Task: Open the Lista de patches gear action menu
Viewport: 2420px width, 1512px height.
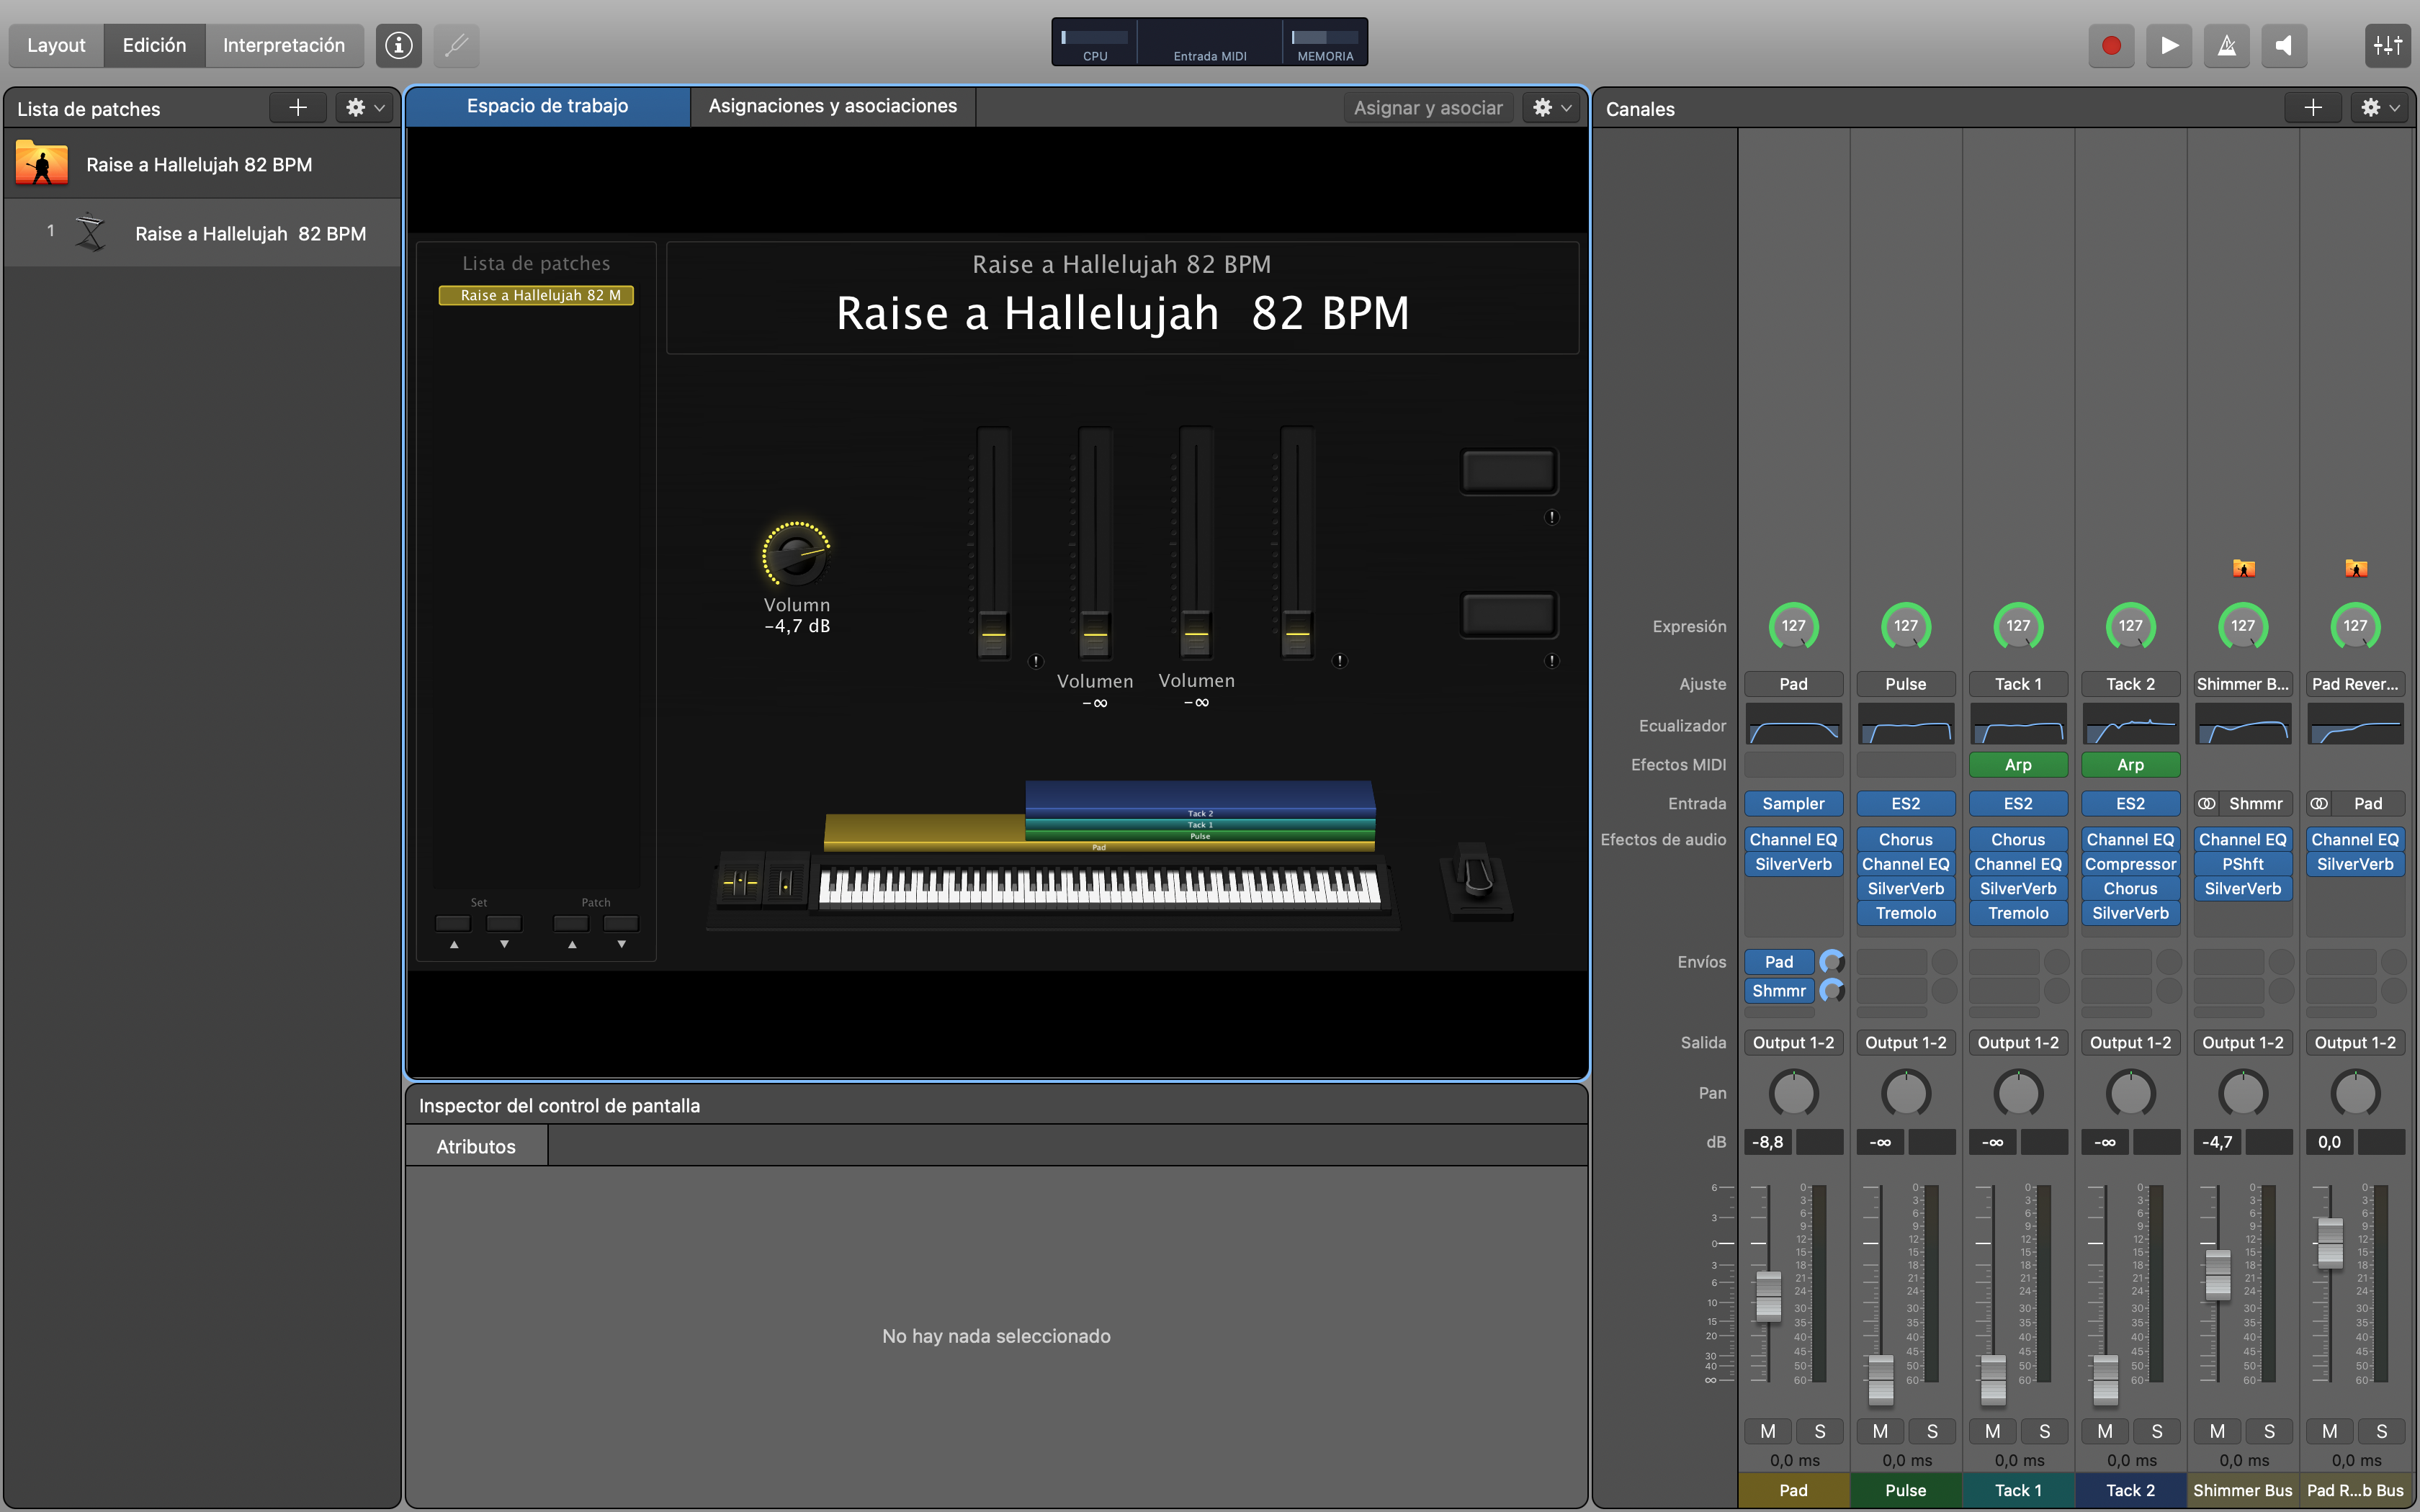Action: click(x=362, y=107)
